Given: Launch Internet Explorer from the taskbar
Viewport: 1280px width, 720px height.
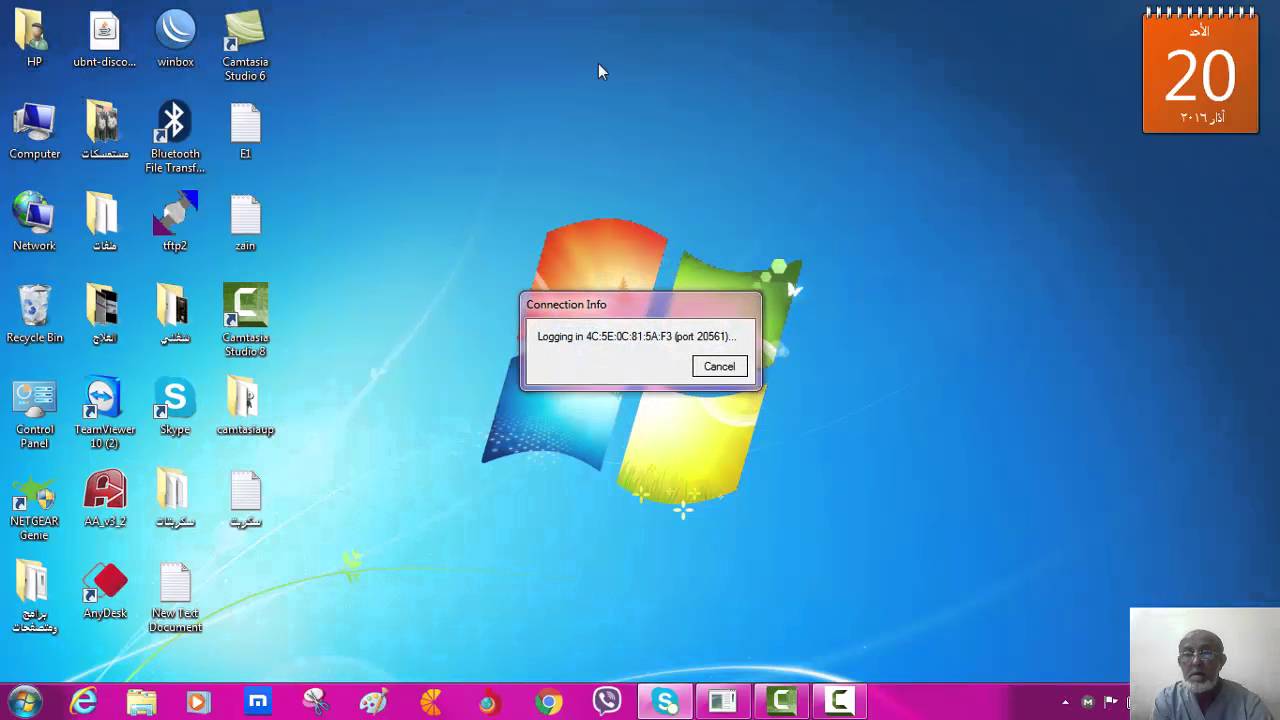Looking at the screenshot, I should (x=84, y=702).
